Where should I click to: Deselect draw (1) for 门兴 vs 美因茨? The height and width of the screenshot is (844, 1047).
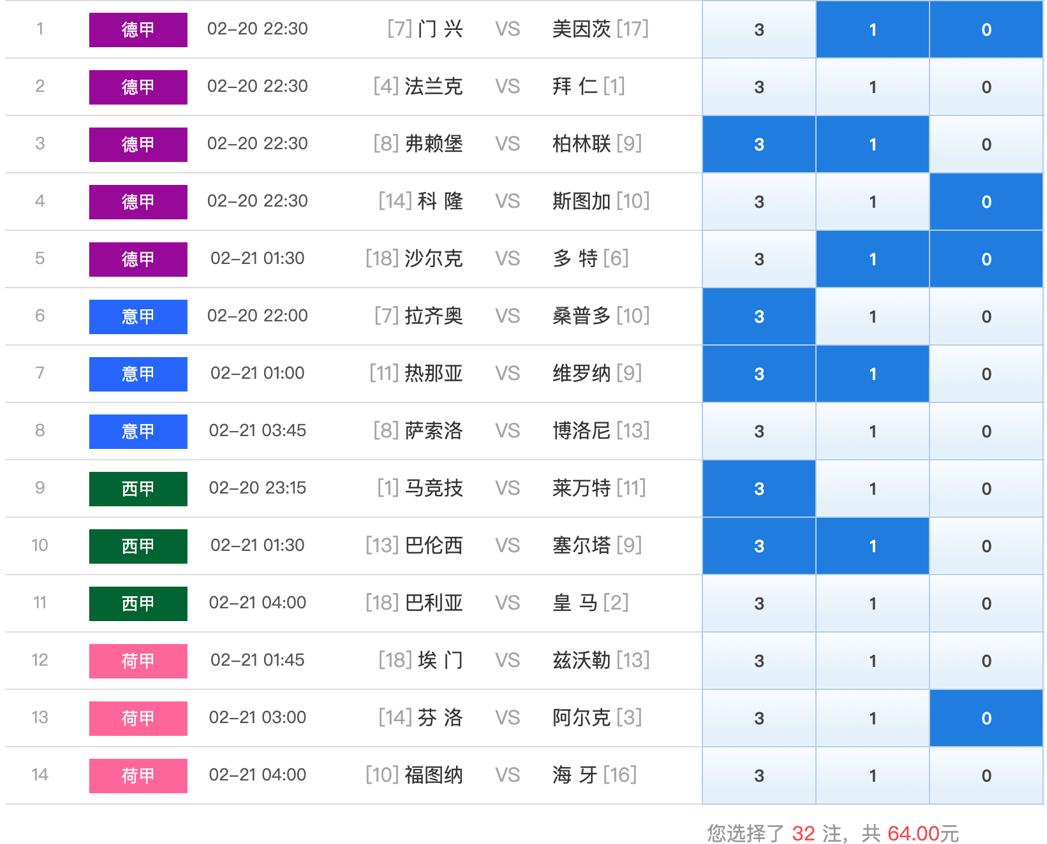click(x=872, y=29)
